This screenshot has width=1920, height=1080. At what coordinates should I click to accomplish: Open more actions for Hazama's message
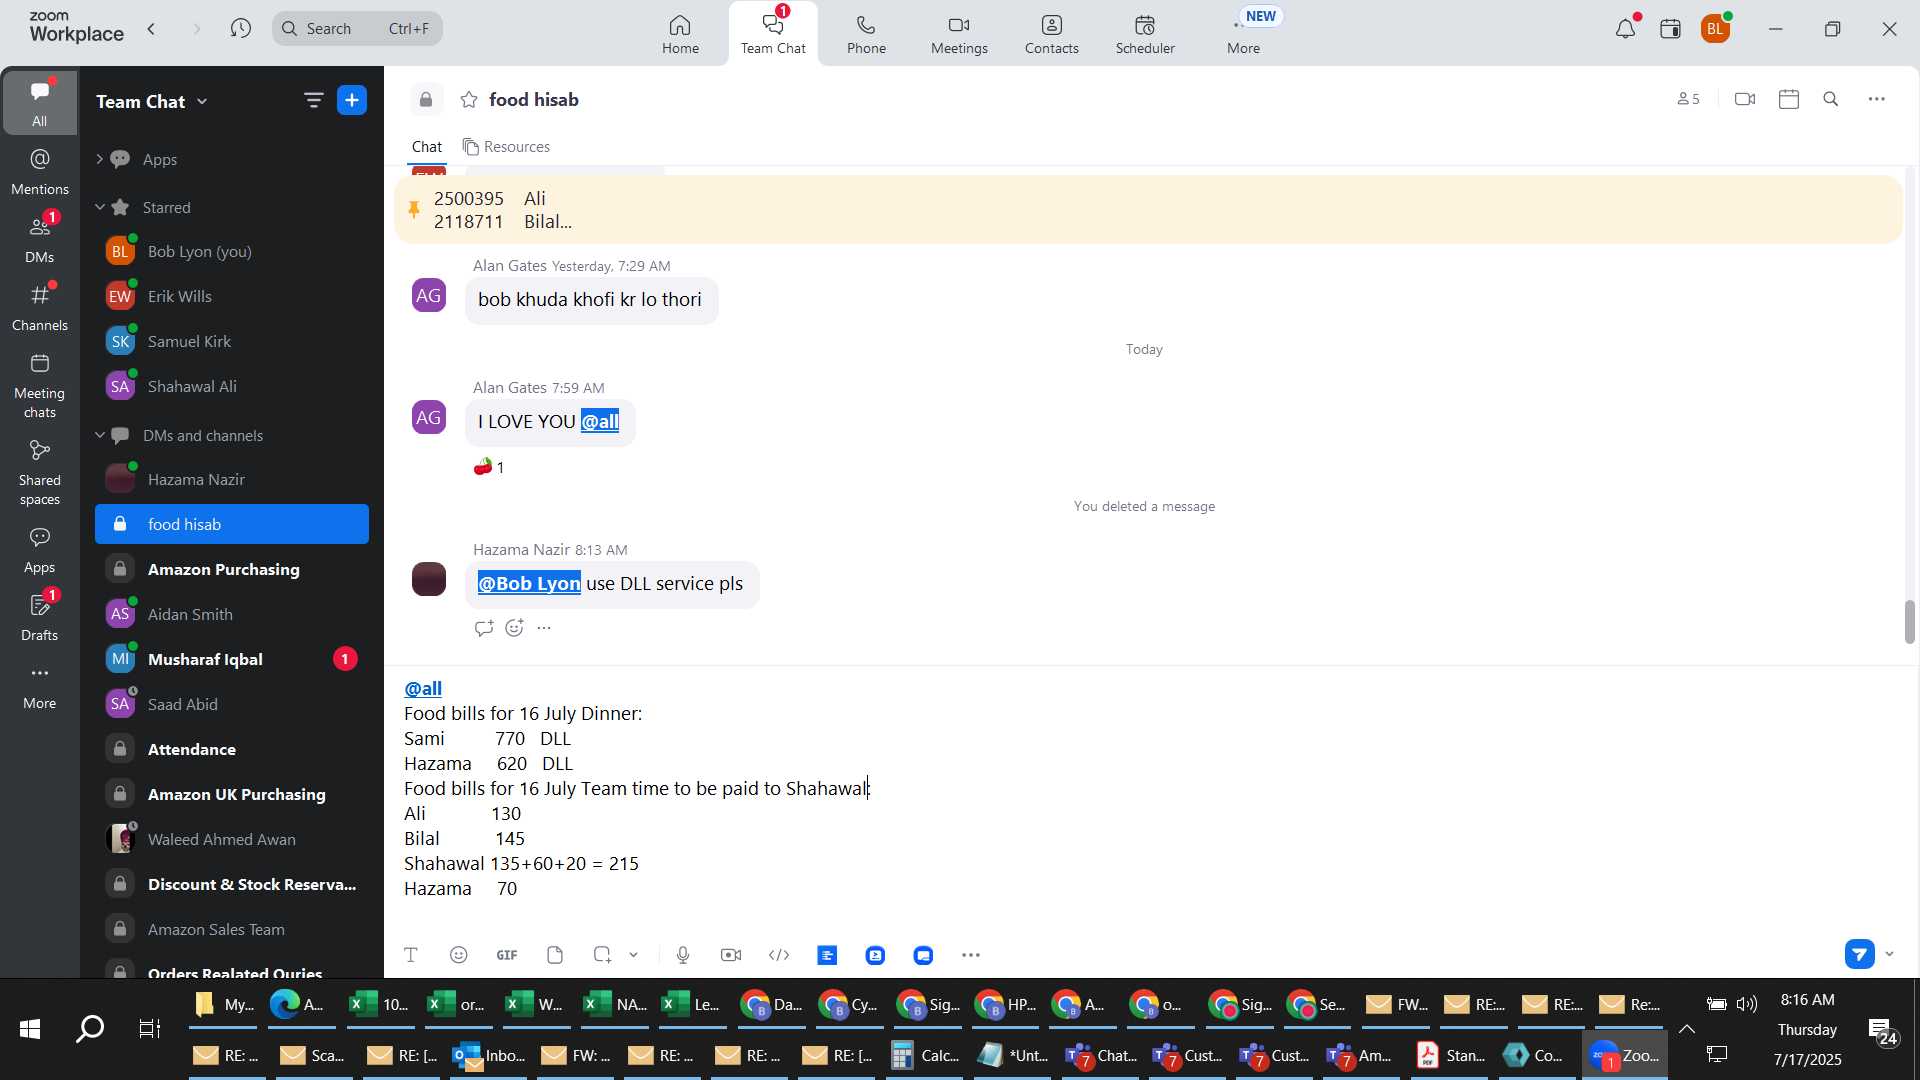tap(544, 628)
